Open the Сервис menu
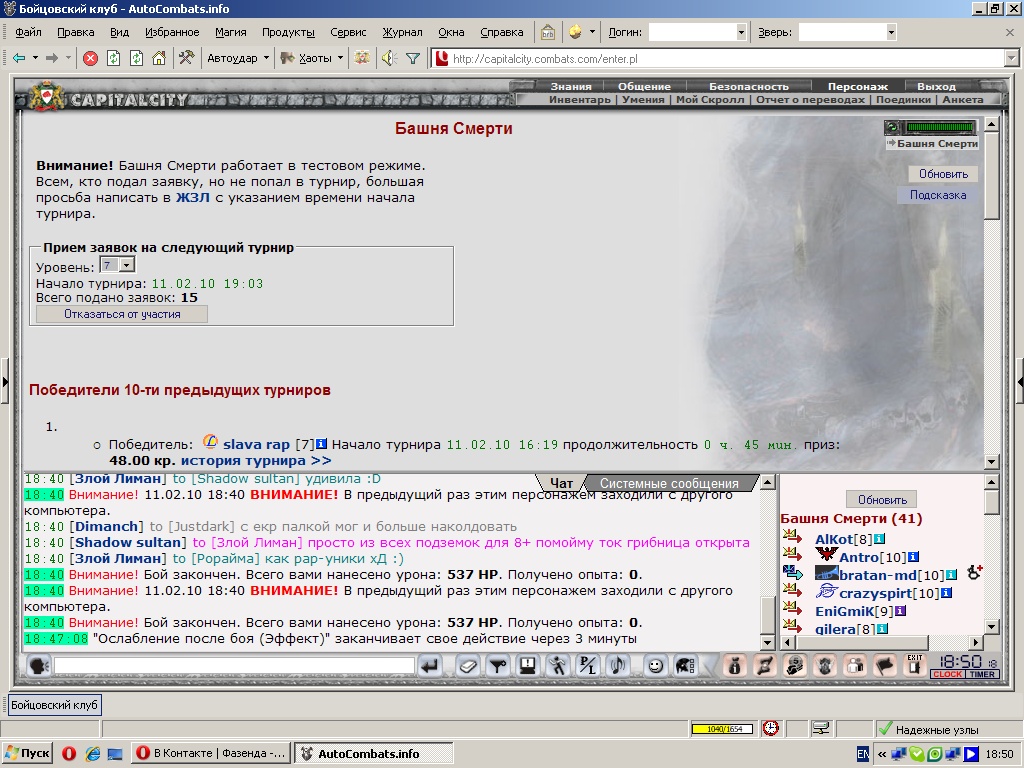1024x768 pixels. click(x=348, y=32)
